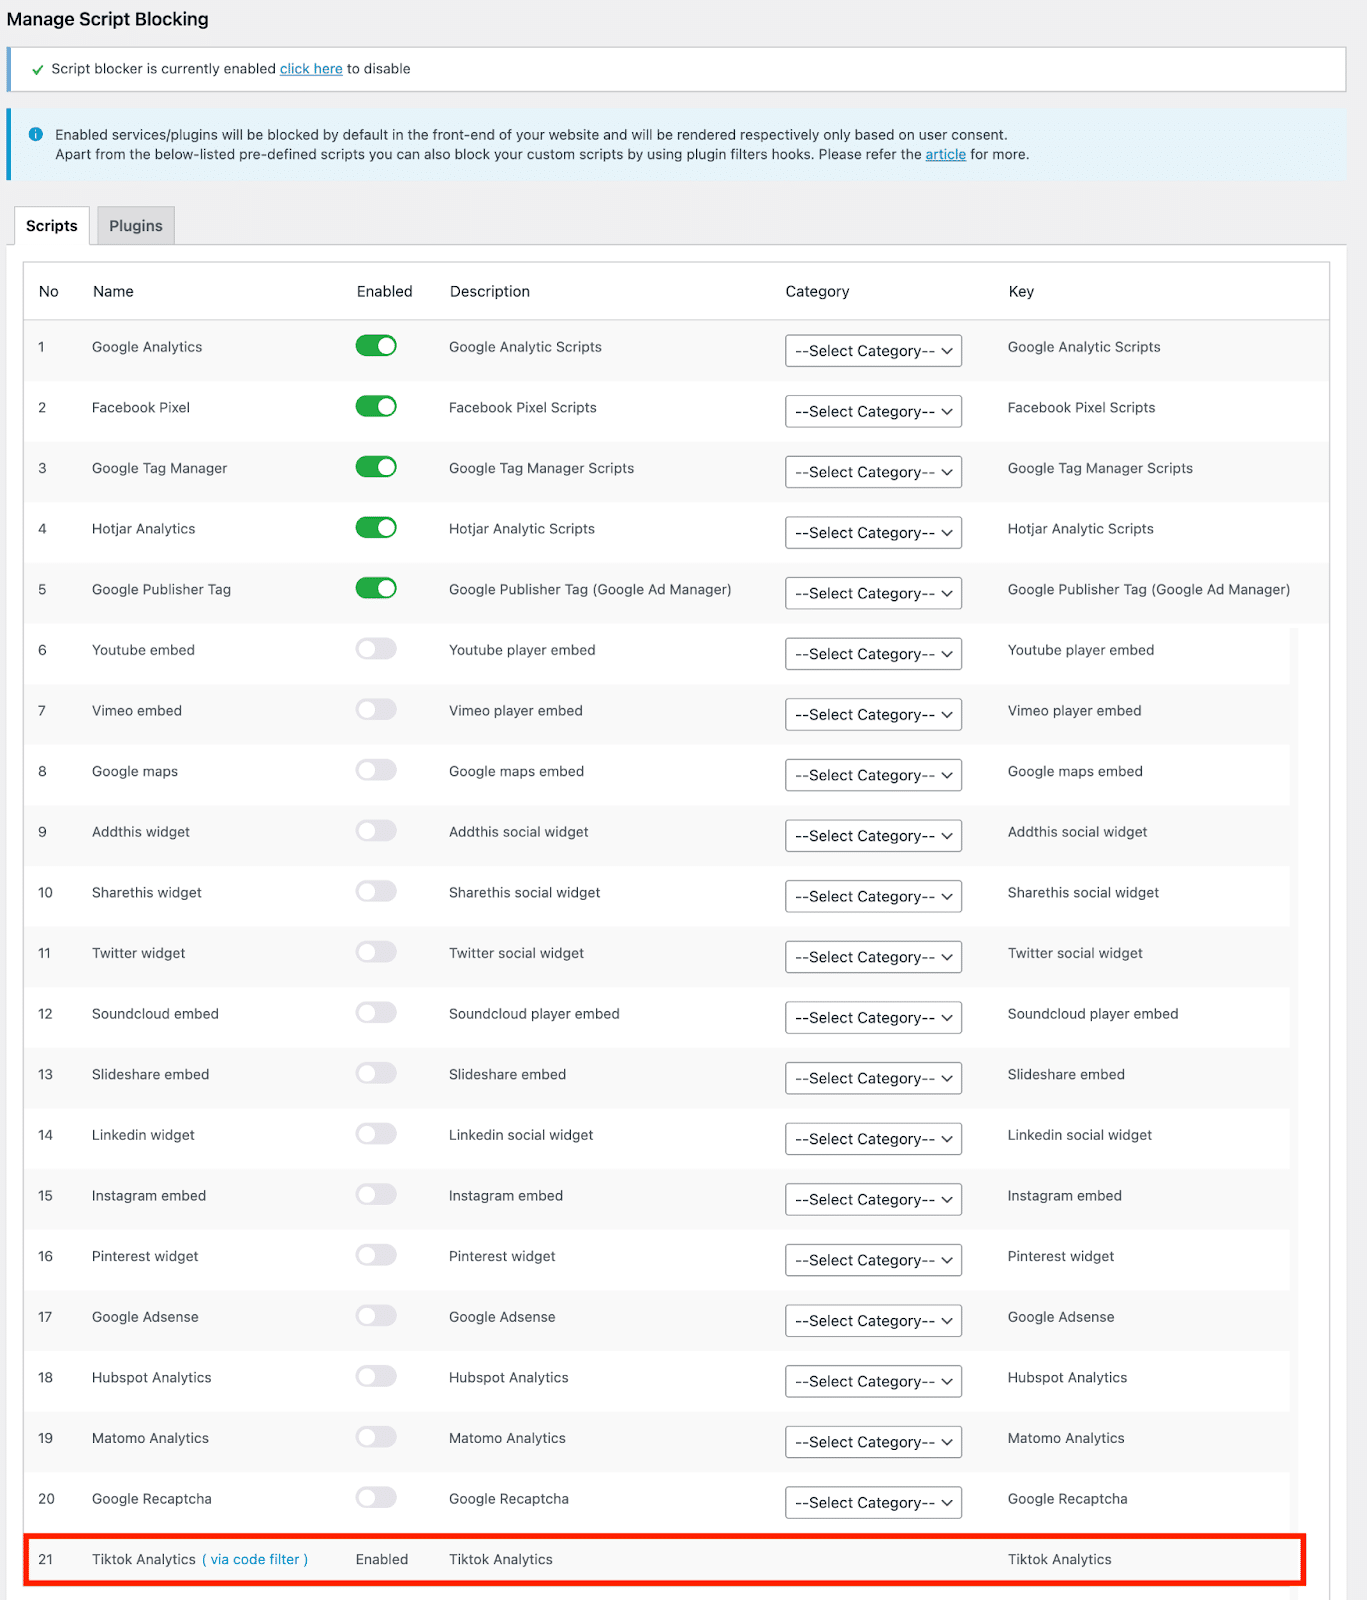Screen dimensions: 1367x1600
Task: Enable the Matomo Analytics toggle
Action: 376,1437
